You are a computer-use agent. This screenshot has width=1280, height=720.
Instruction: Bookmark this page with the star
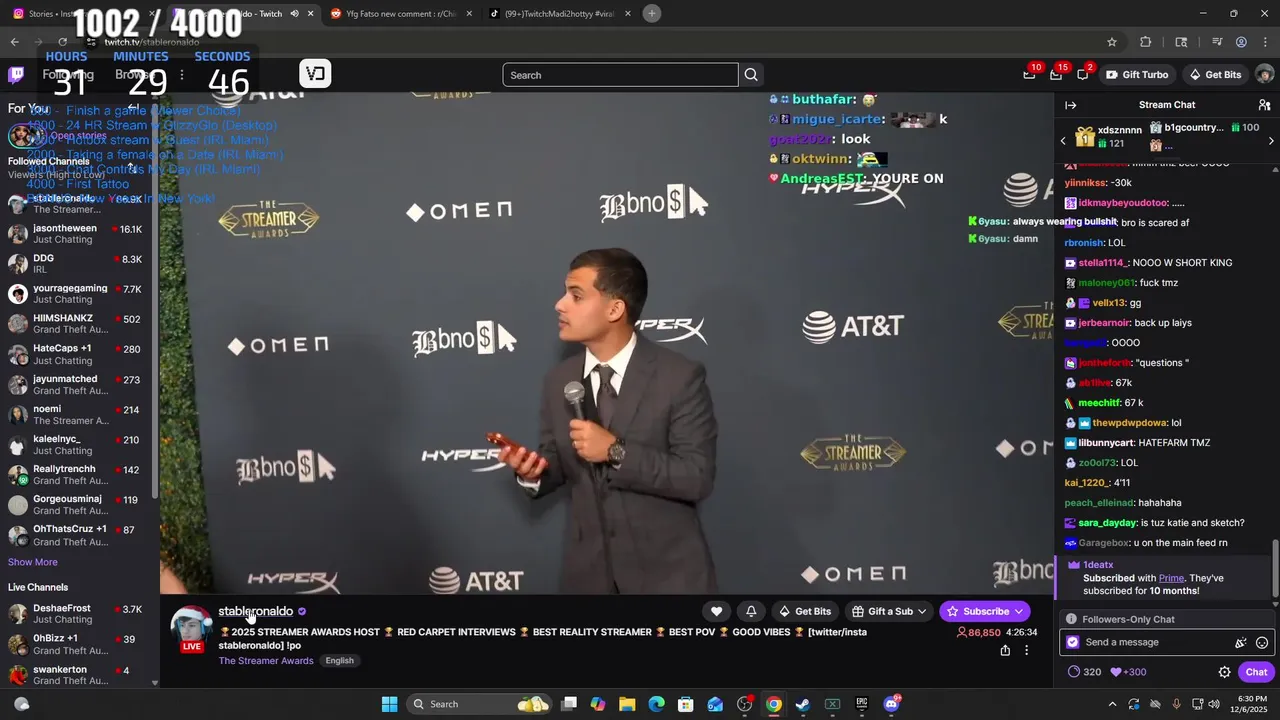(x=1111, y=42)
